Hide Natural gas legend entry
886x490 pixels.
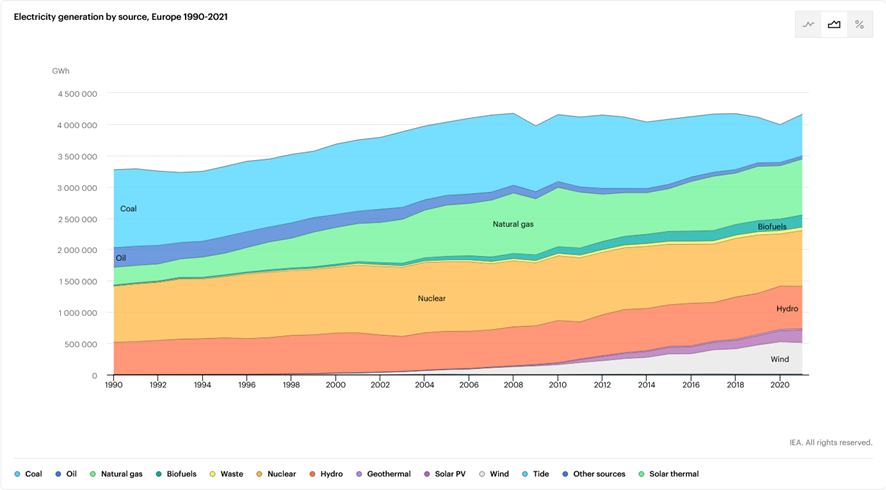pos(116,474)
